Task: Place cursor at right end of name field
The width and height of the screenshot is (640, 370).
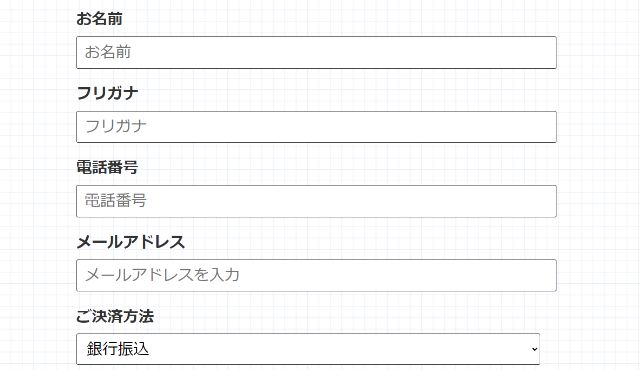Action: click(x=549, y=52)
